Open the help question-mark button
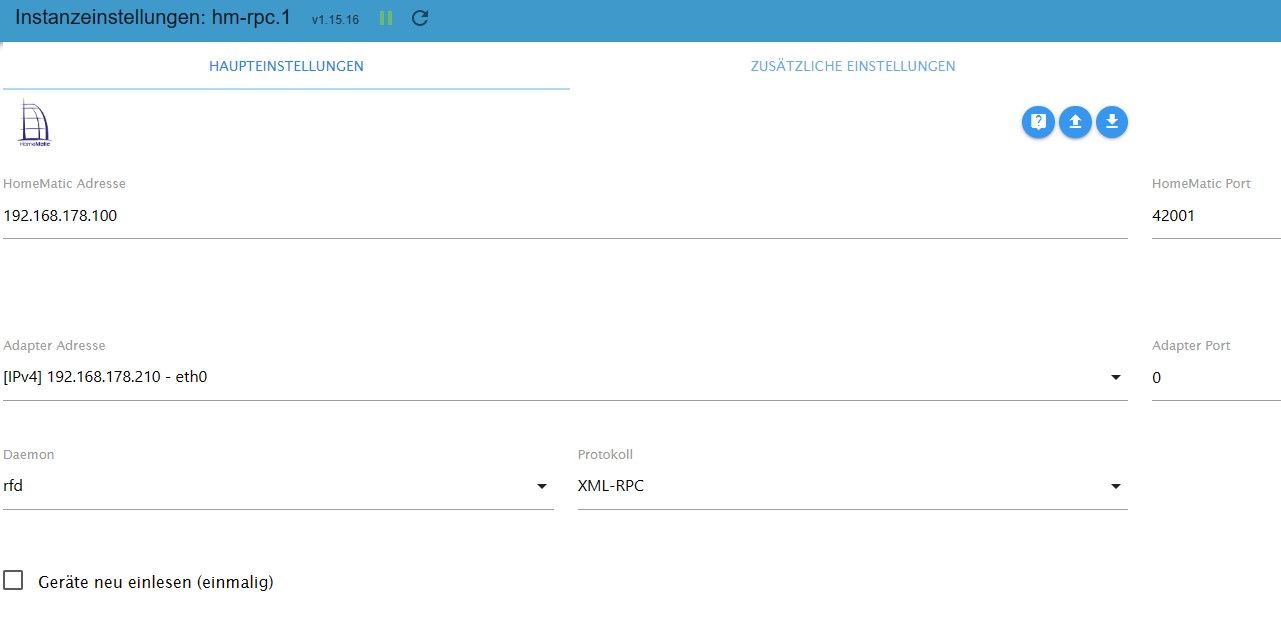Screen dimensions: 1281x633 [1038, 122]
